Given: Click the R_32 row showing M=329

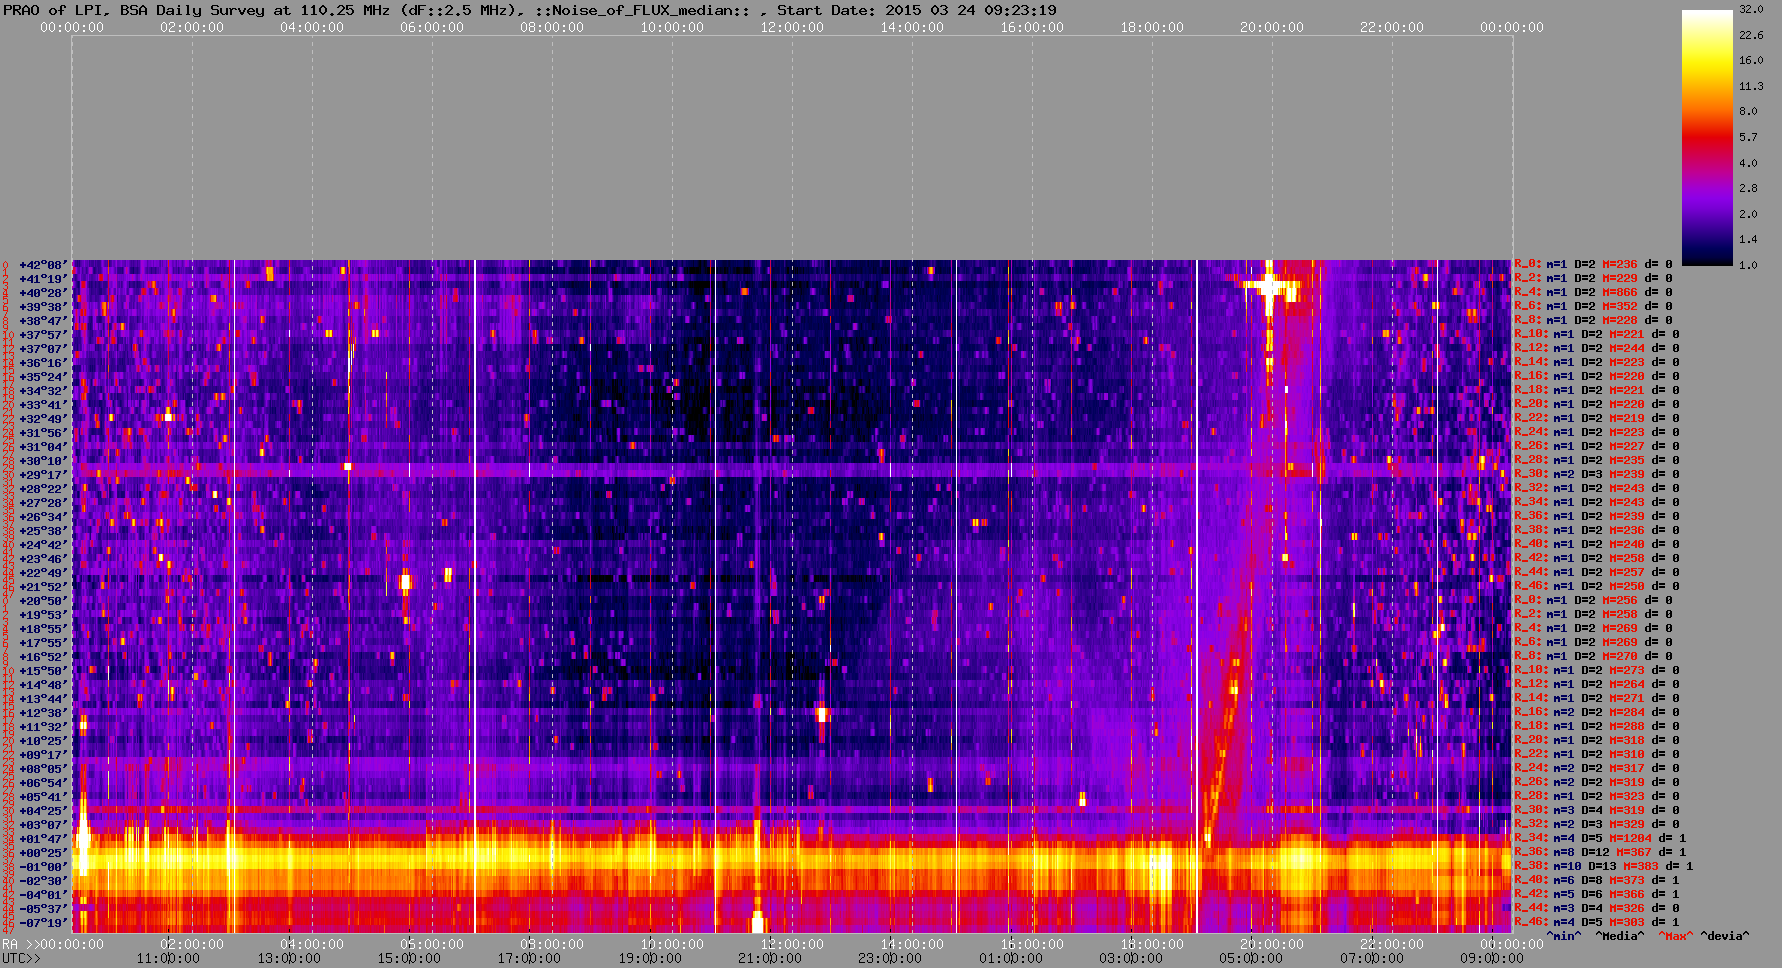Looking at the screenshot, I should pos(1597,825).
